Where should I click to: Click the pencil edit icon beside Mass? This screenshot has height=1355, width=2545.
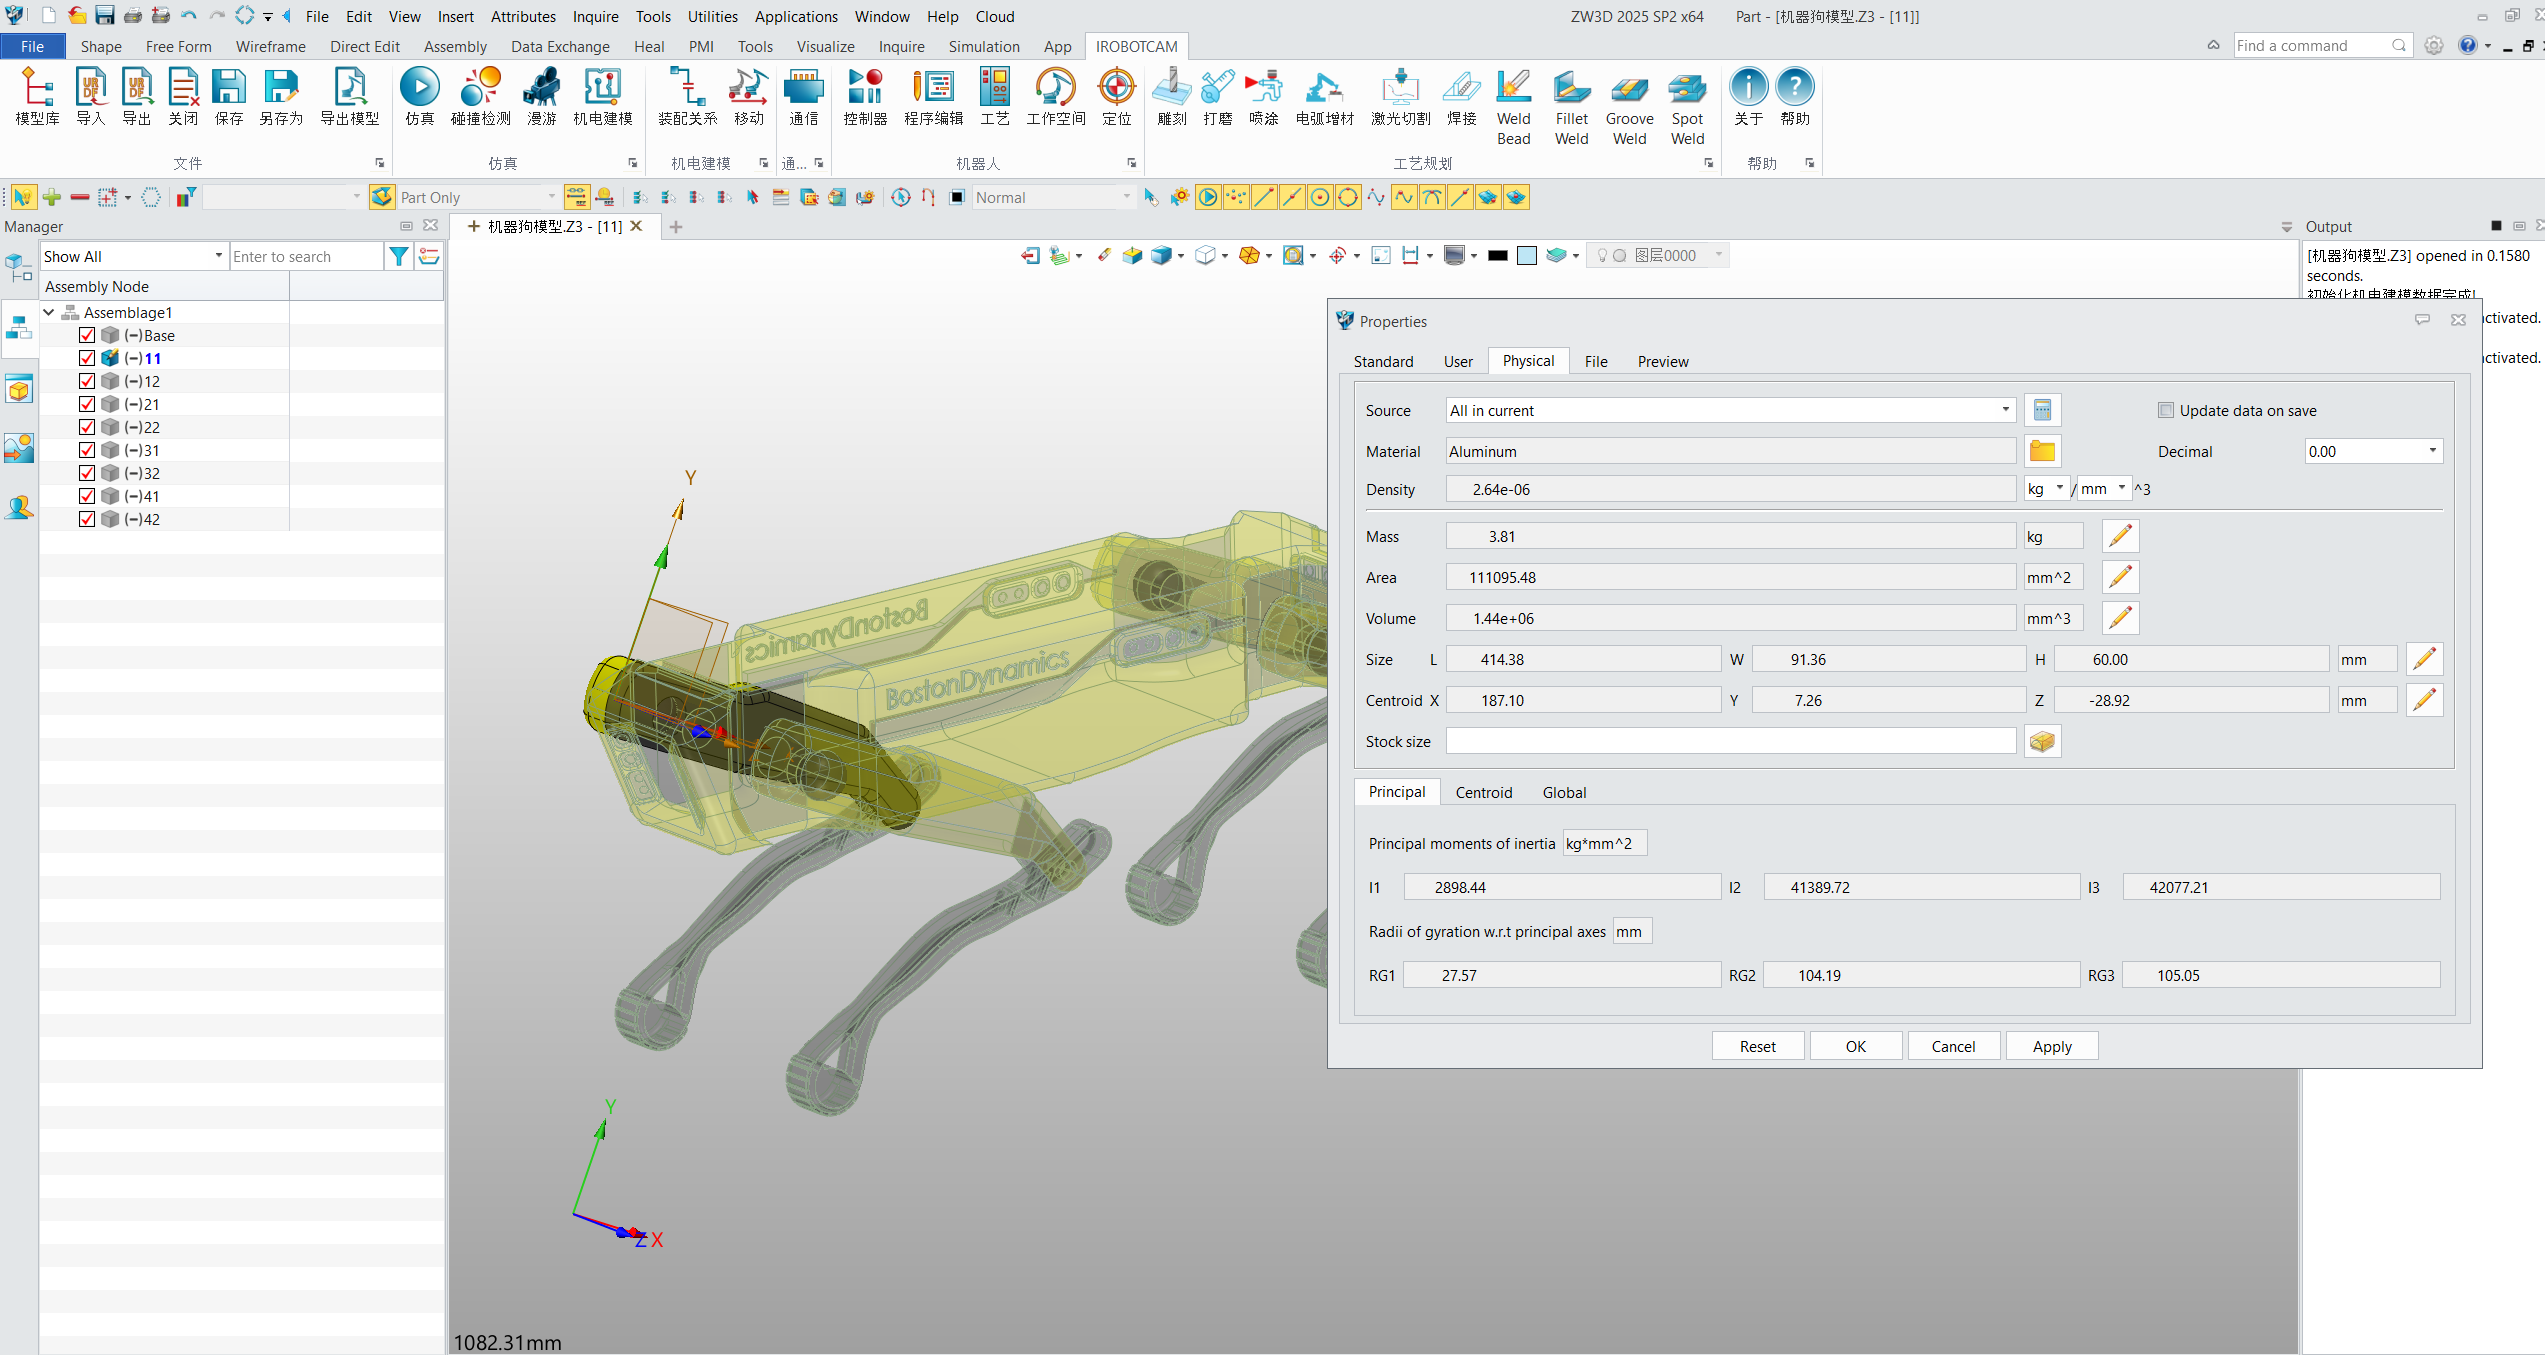pyautogui.click(x=2120, y=536)
